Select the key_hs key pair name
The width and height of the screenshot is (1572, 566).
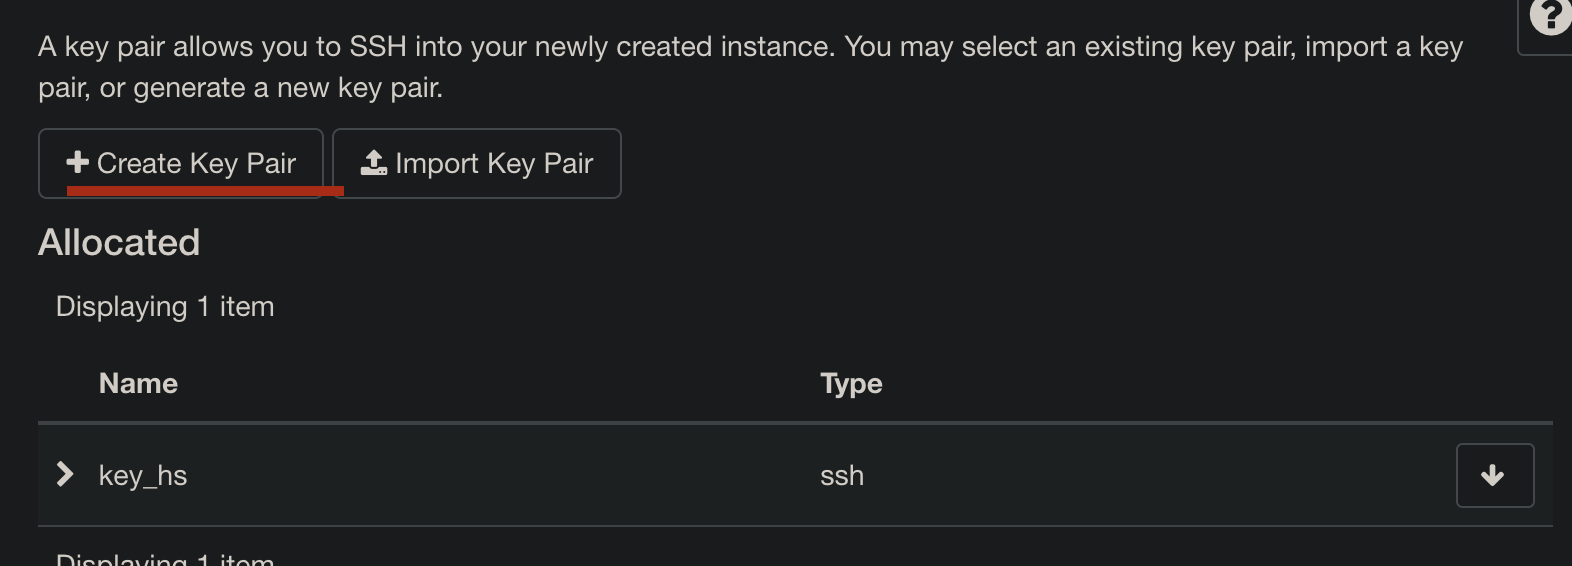(x=143, y=476)
